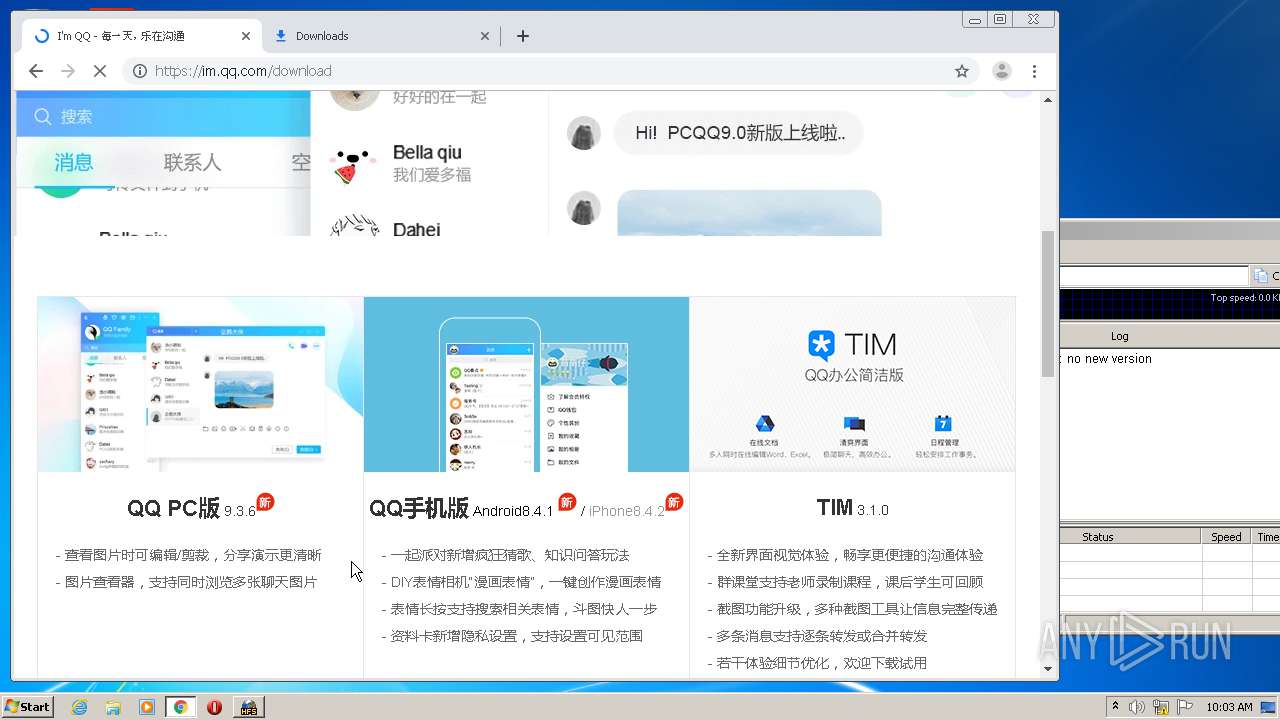
Task: Click the volume speaker tray icon
Action: (x=1137, y=707)
